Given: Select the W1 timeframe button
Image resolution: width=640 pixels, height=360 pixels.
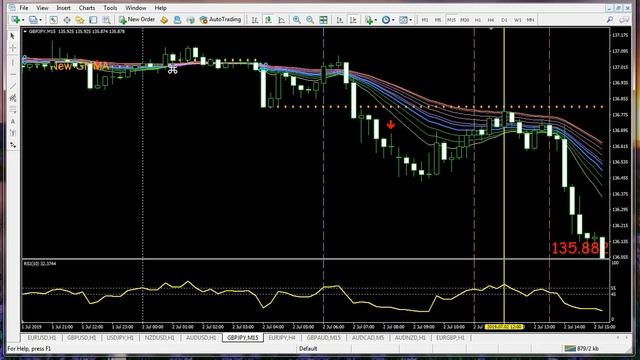Looking at the screenshot, I should [x=517, y=20].
